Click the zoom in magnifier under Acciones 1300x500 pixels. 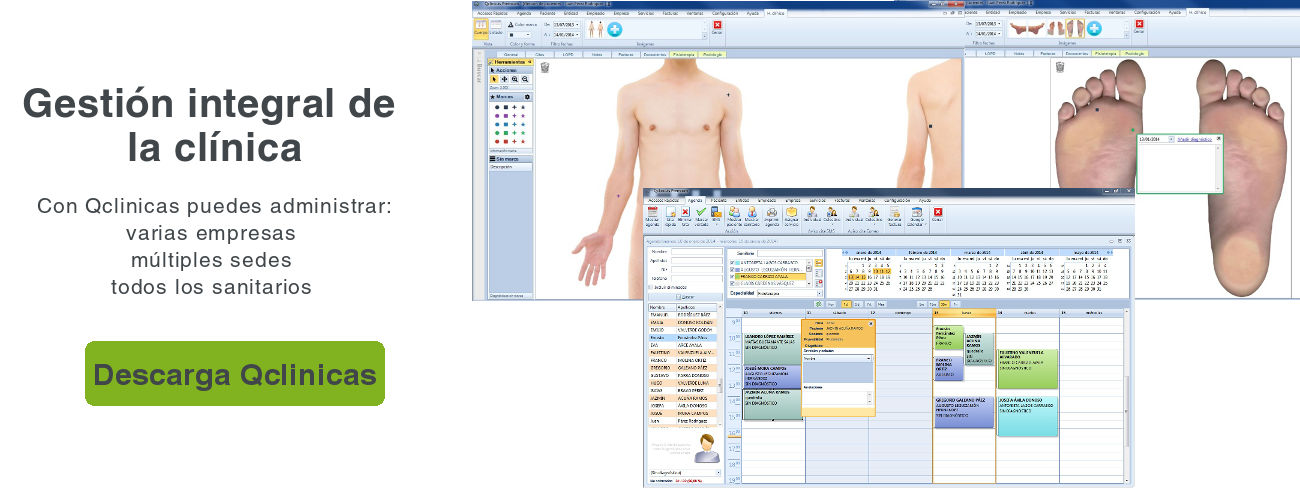pos(515,79)
